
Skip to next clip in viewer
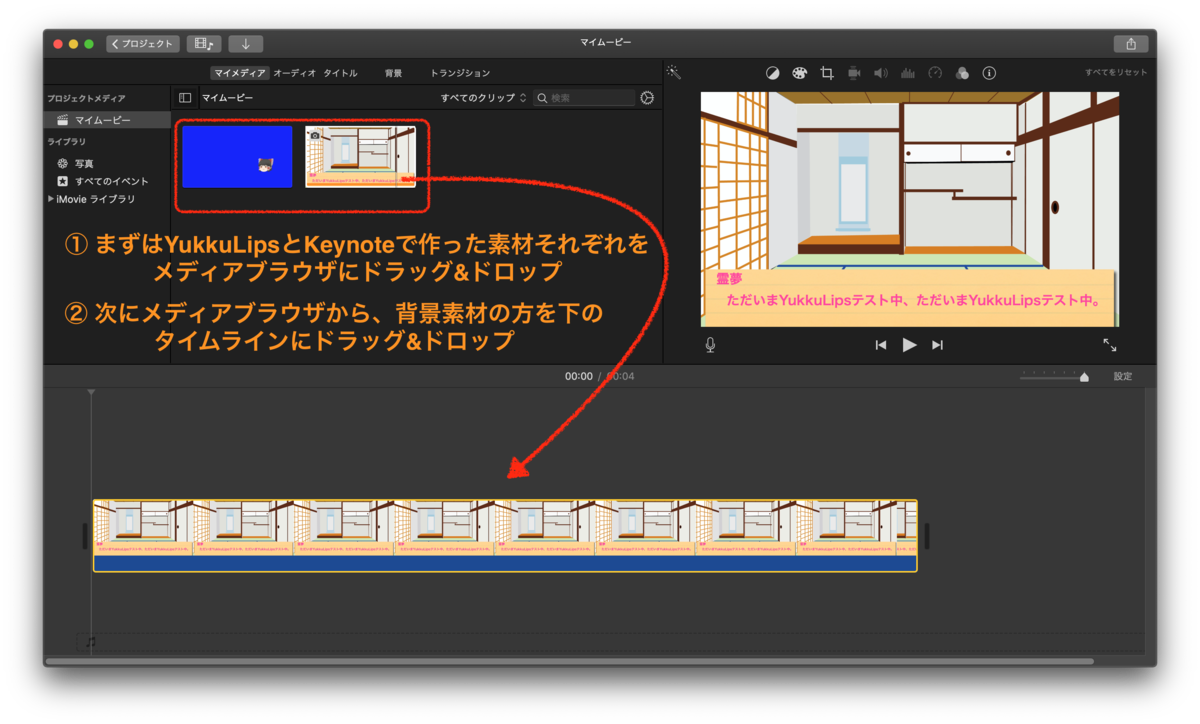tap(937, 345)
